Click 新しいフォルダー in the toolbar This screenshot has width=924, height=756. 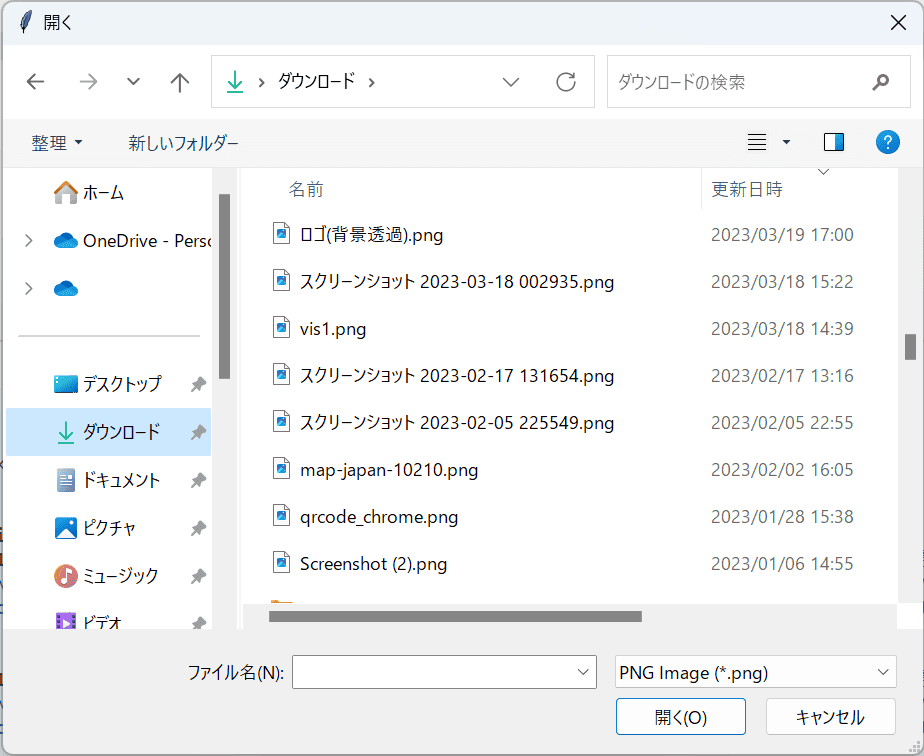point(183,143)
